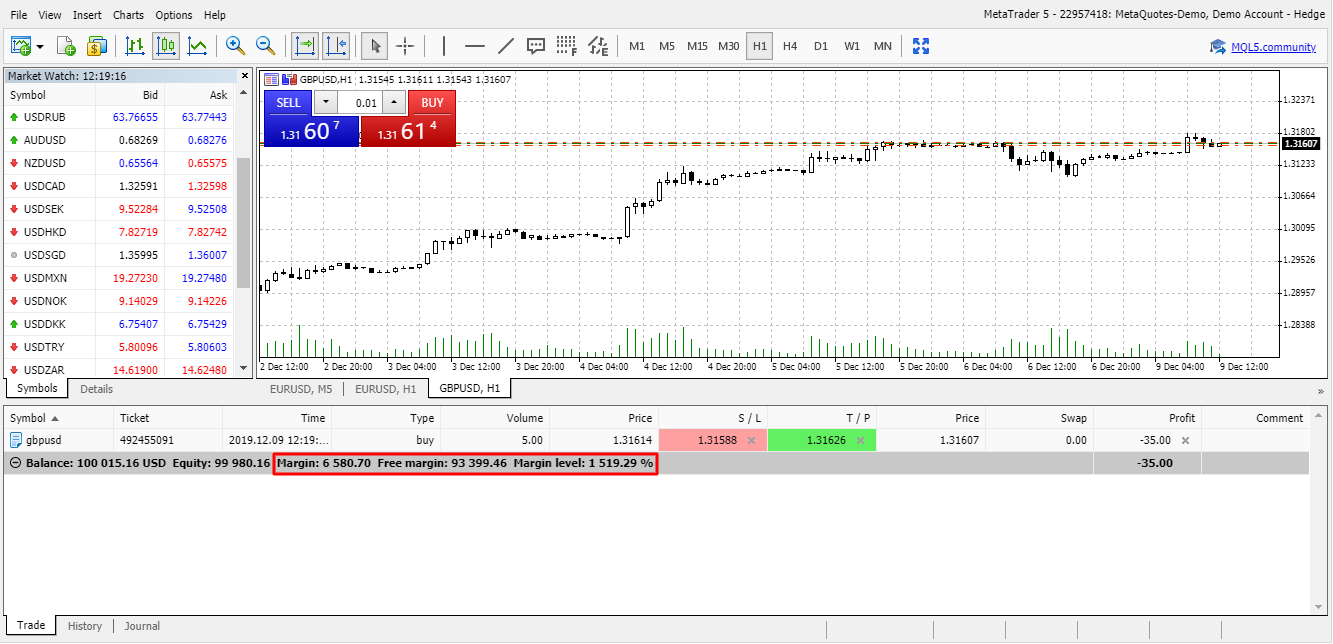Switch to Details tab in Market Watch

(x=97, y=389)
